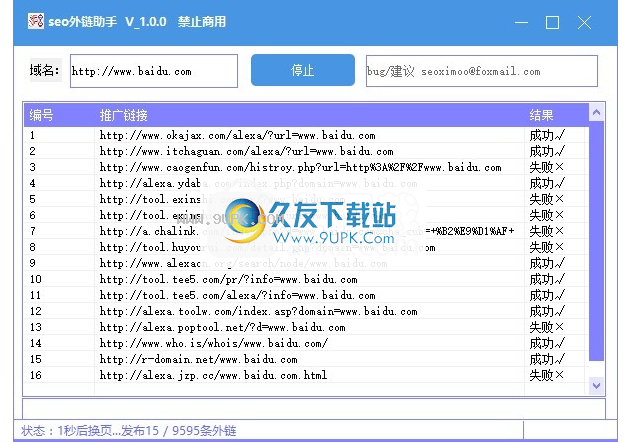This screenshot has width=626, height=443.
Task: Select row 1 okajax.com link
Action: pos(238,135)
